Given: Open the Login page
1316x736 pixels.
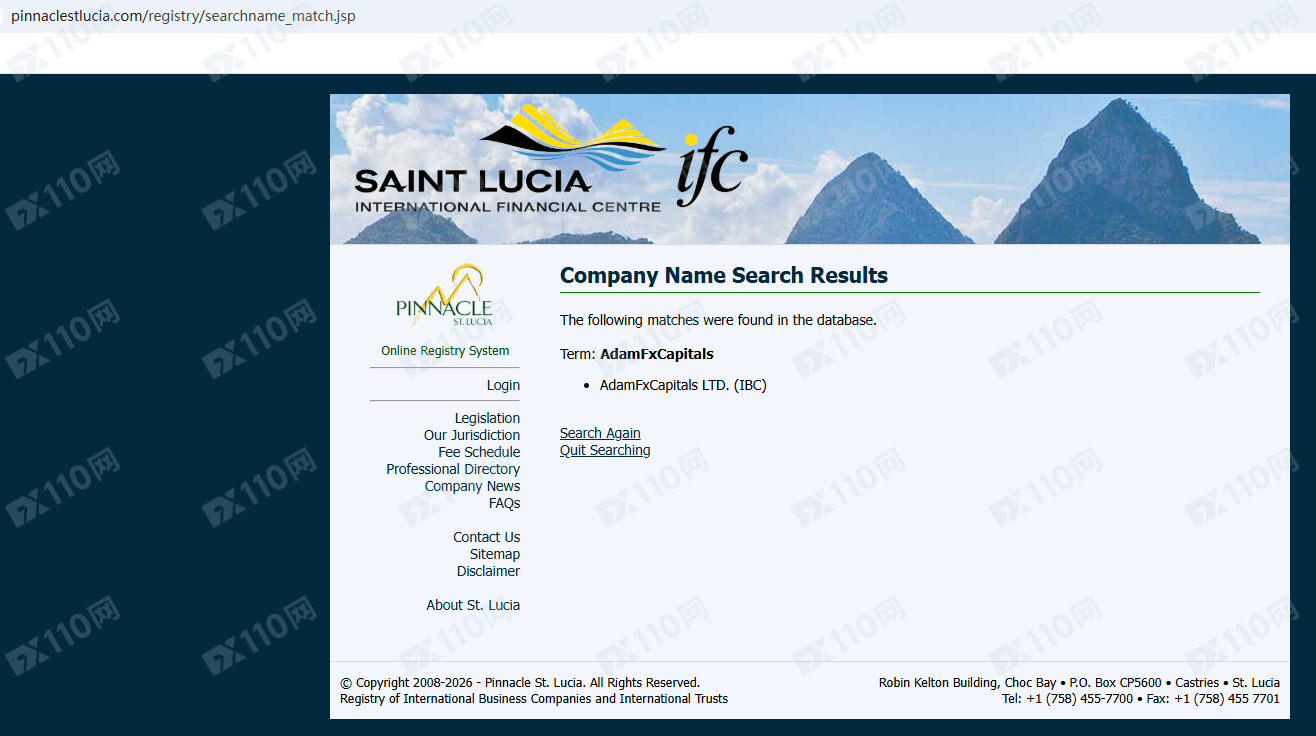Looking at the screenshot, I should (x=503, y=385).
